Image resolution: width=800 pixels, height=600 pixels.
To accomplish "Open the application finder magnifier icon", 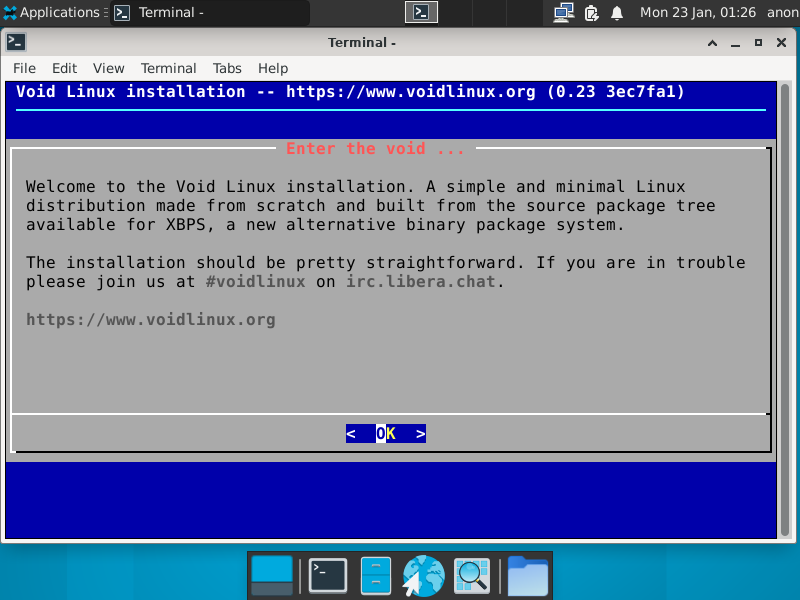I will pyautogui.click(x=472, y=576).
